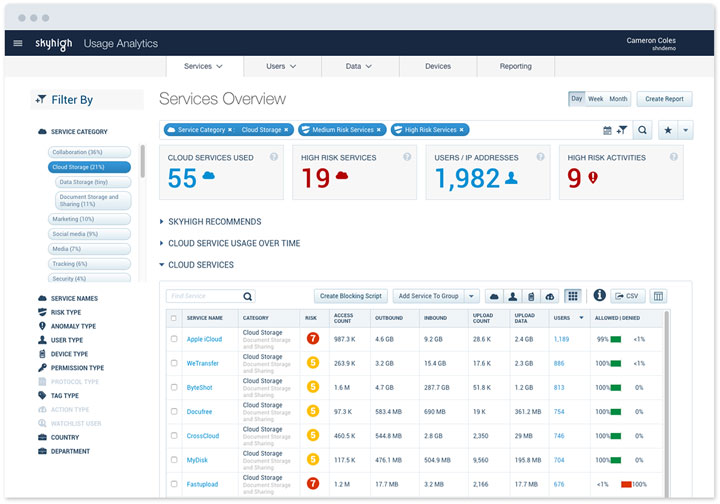Switch to user view icon in table toolbar
720x504 pixels.
click(512, 297)
